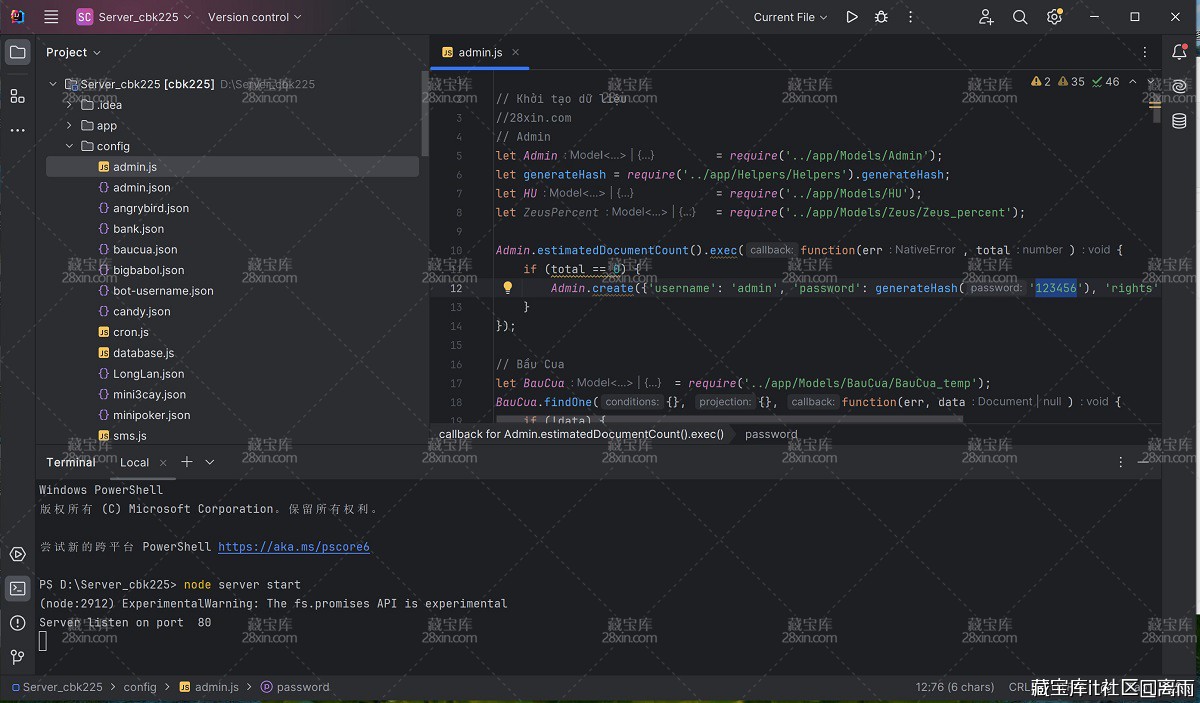
Task: Open the terminal shell options dropdown
Action: point(210,462)
